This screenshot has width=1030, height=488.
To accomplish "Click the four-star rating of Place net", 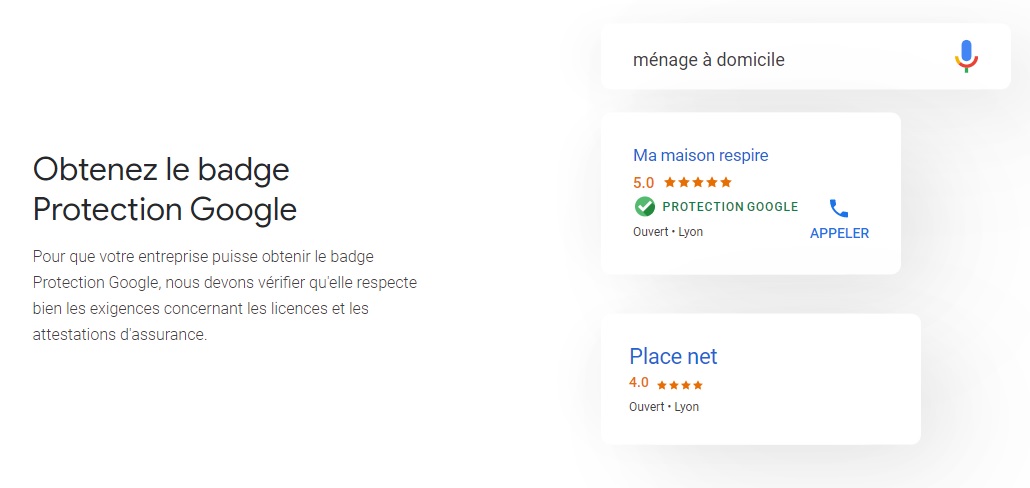I will click(680, 385).
